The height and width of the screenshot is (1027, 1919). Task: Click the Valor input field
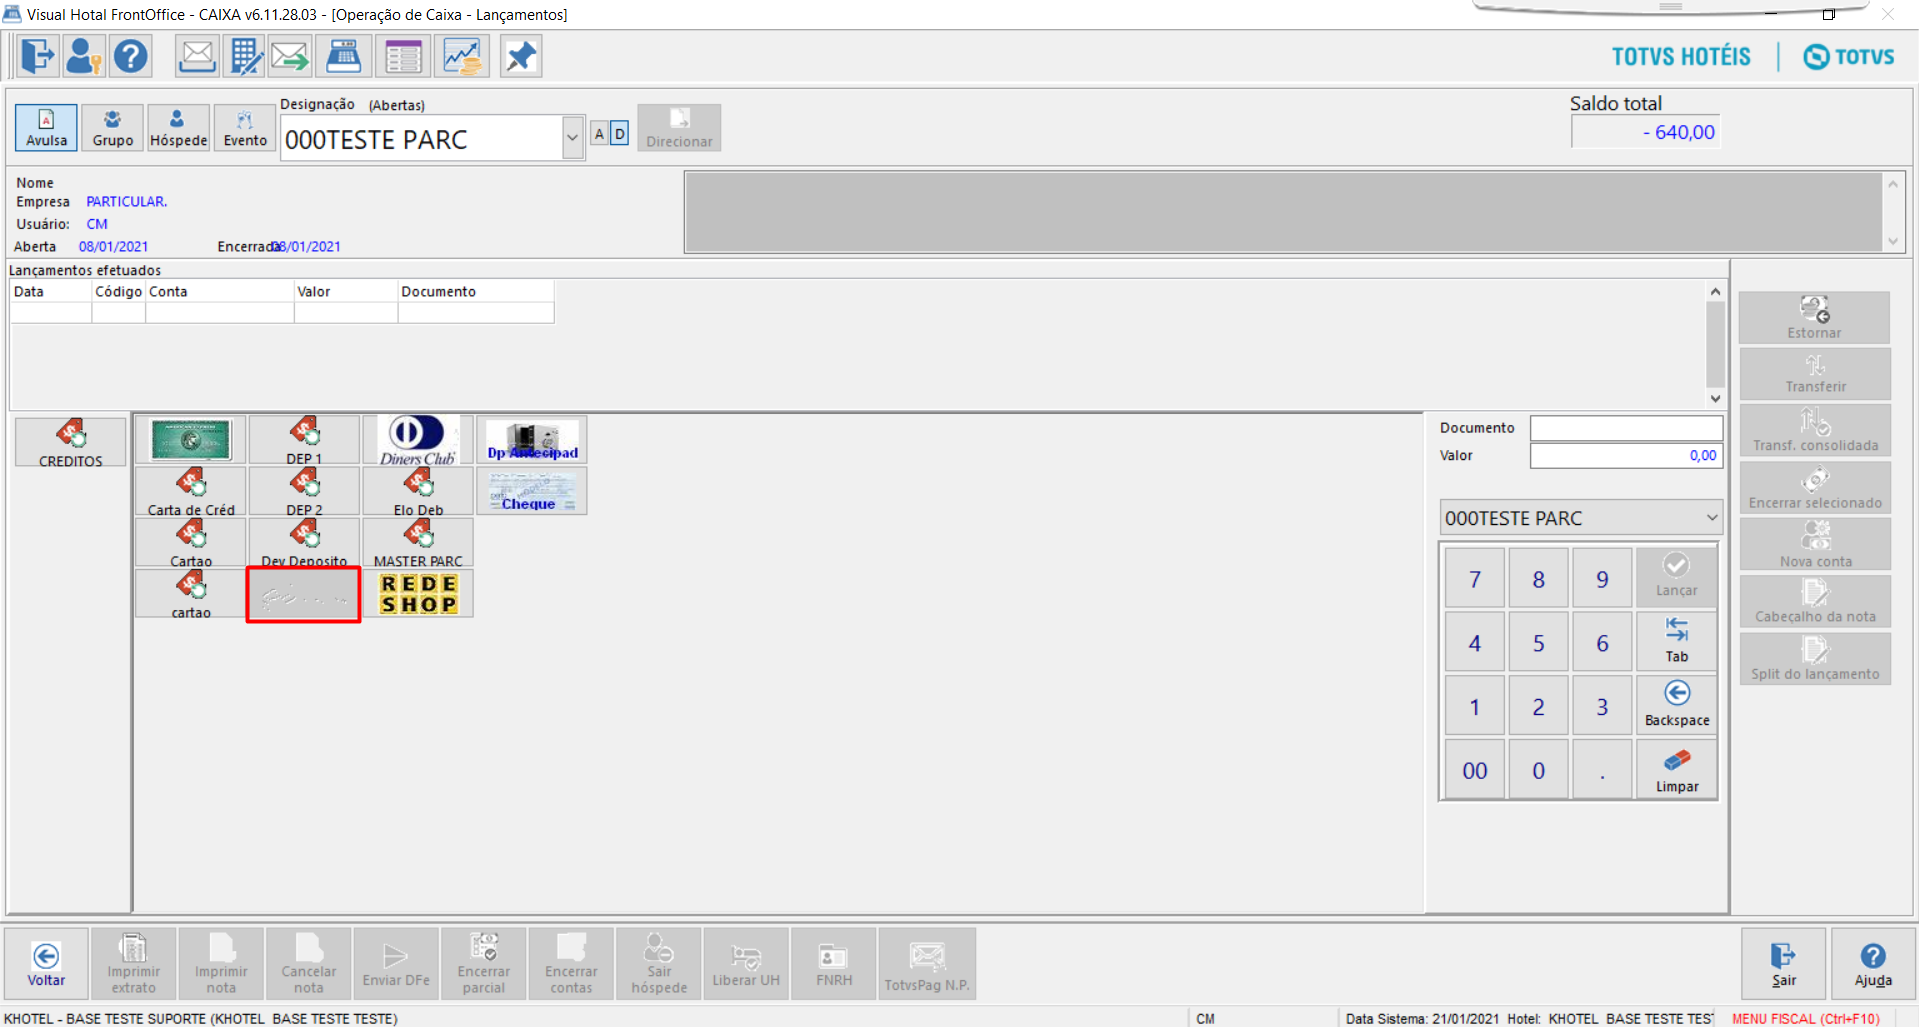pos(1626,455)
